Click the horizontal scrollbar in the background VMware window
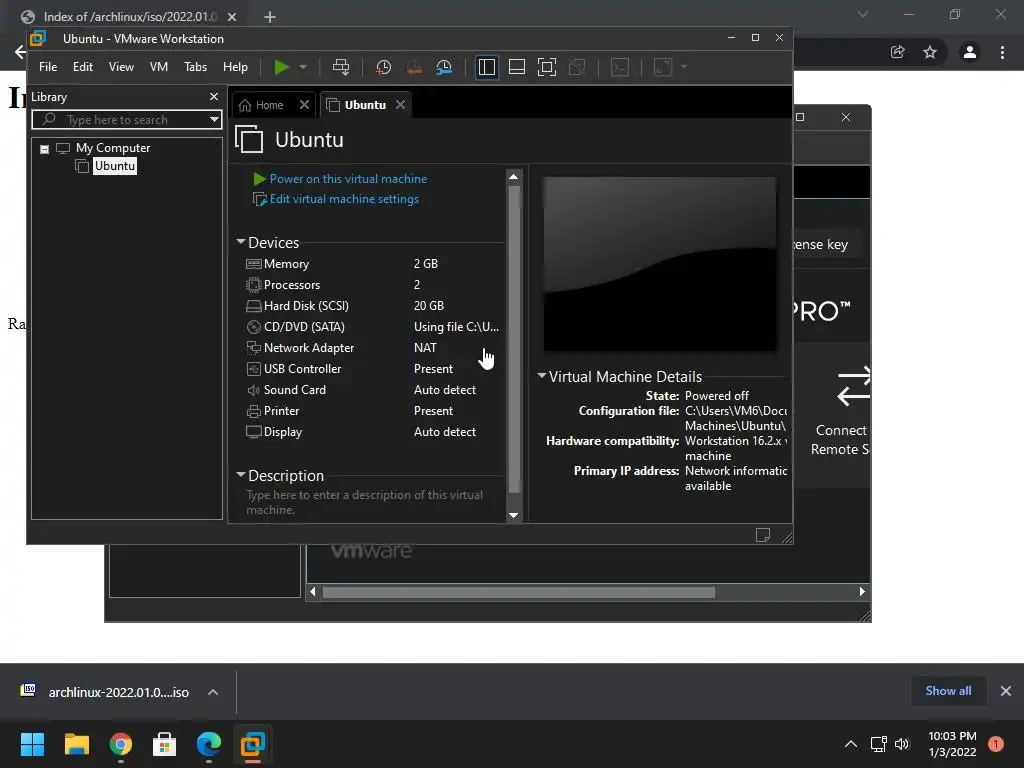The image size is (1024, 768). tap(519, 592)
